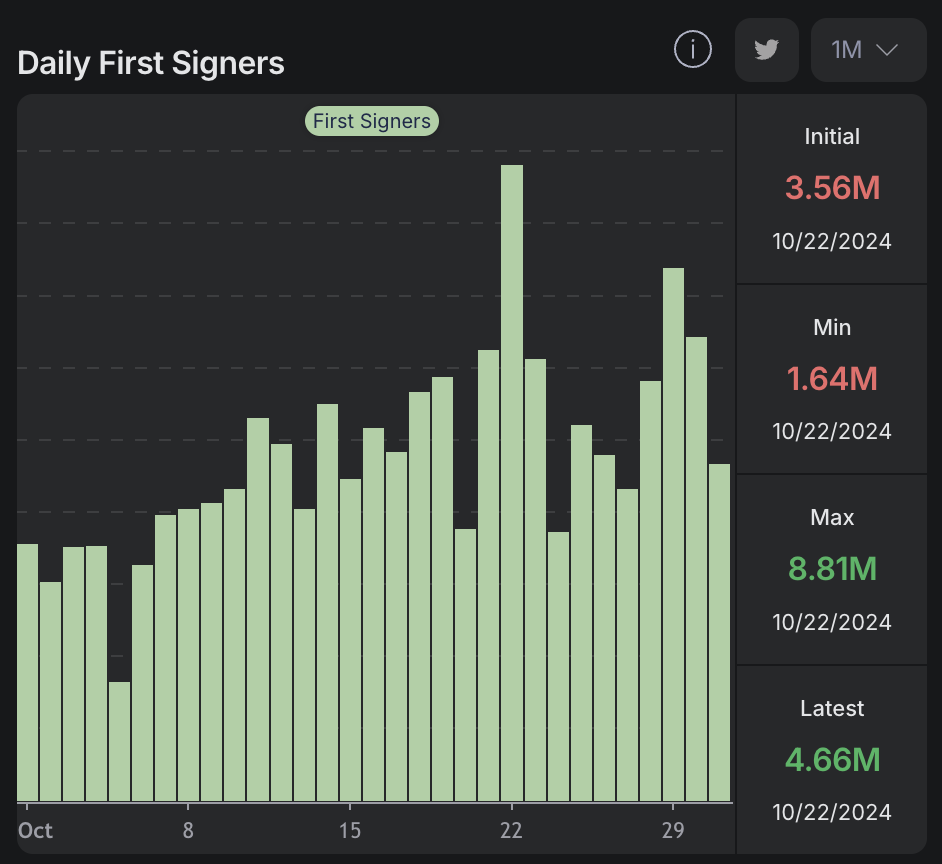Select the October 29 peak bar
Viewport: 942px width, 864px height.
click(673, 535)
